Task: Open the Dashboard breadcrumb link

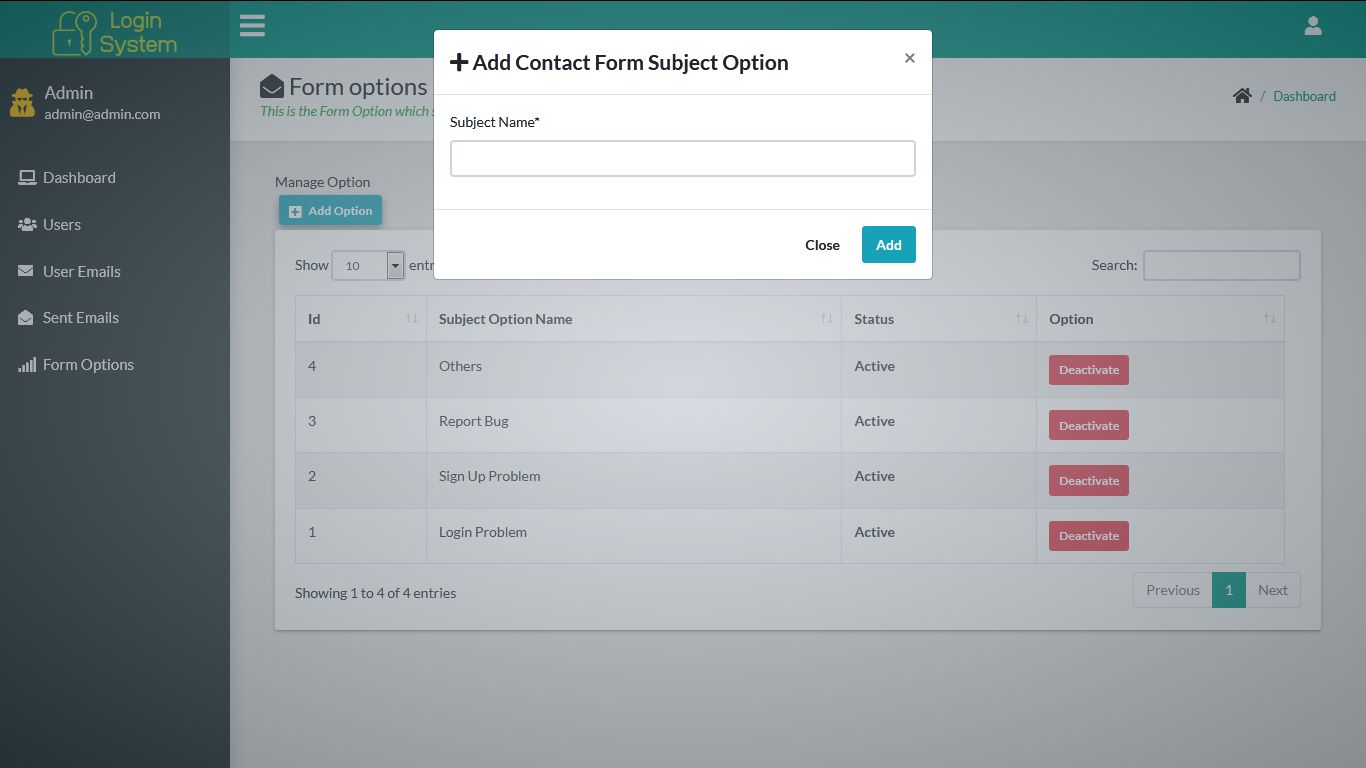Action: 1305,96
